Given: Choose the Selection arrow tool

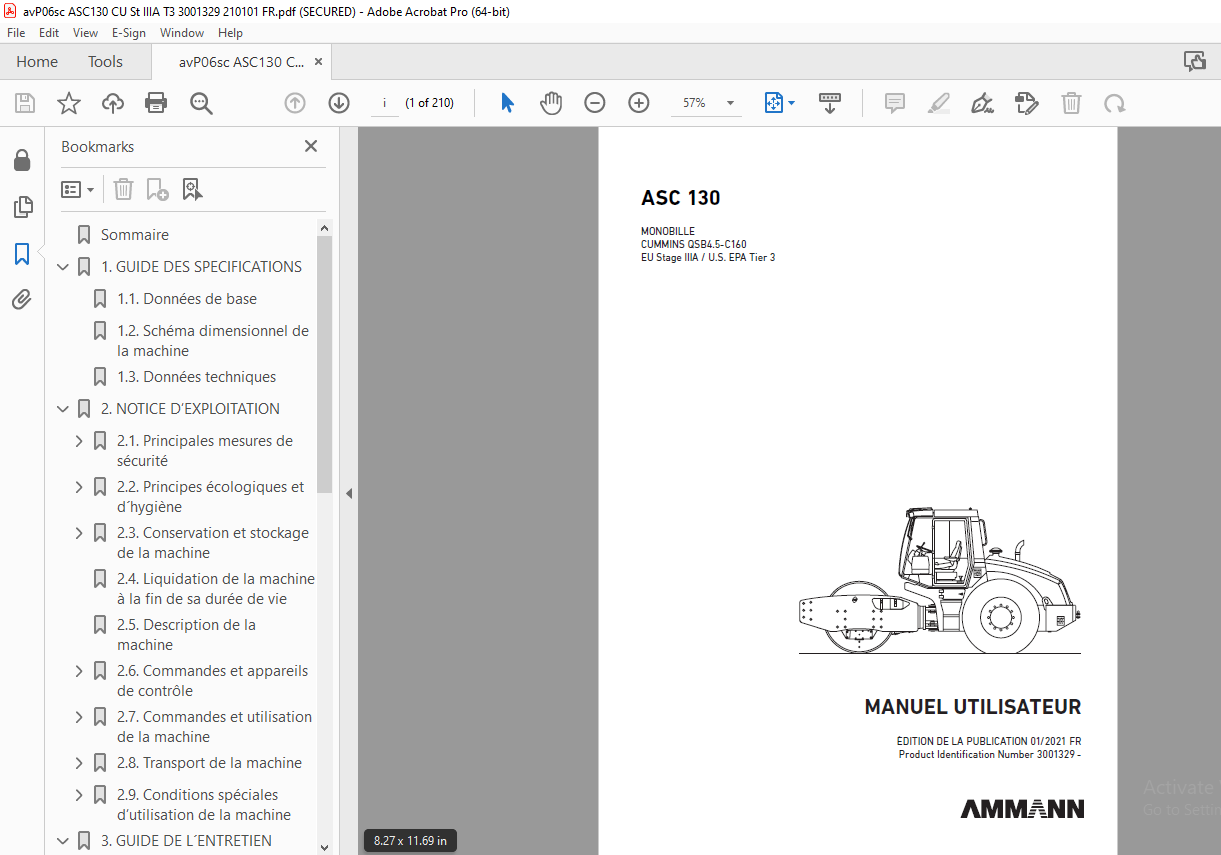Looking at the screenshot, I should point(507,103).
